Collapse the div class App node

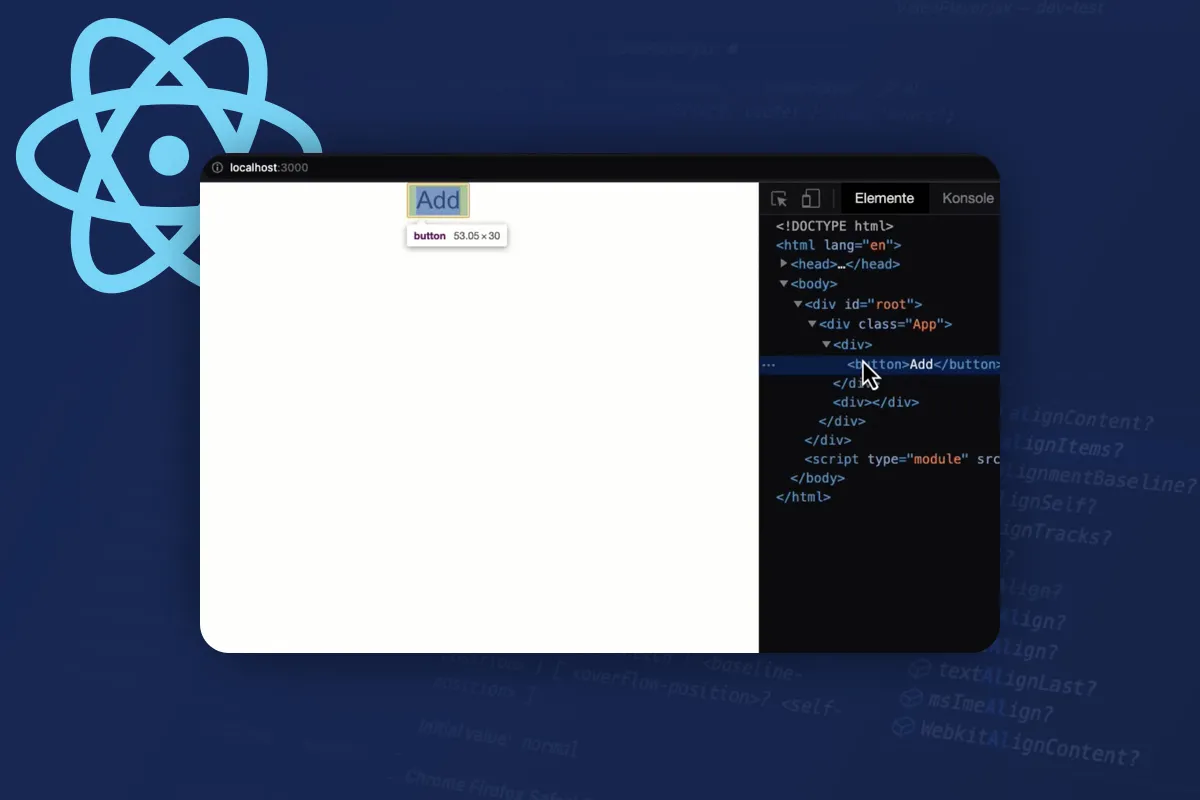point(812,324)
